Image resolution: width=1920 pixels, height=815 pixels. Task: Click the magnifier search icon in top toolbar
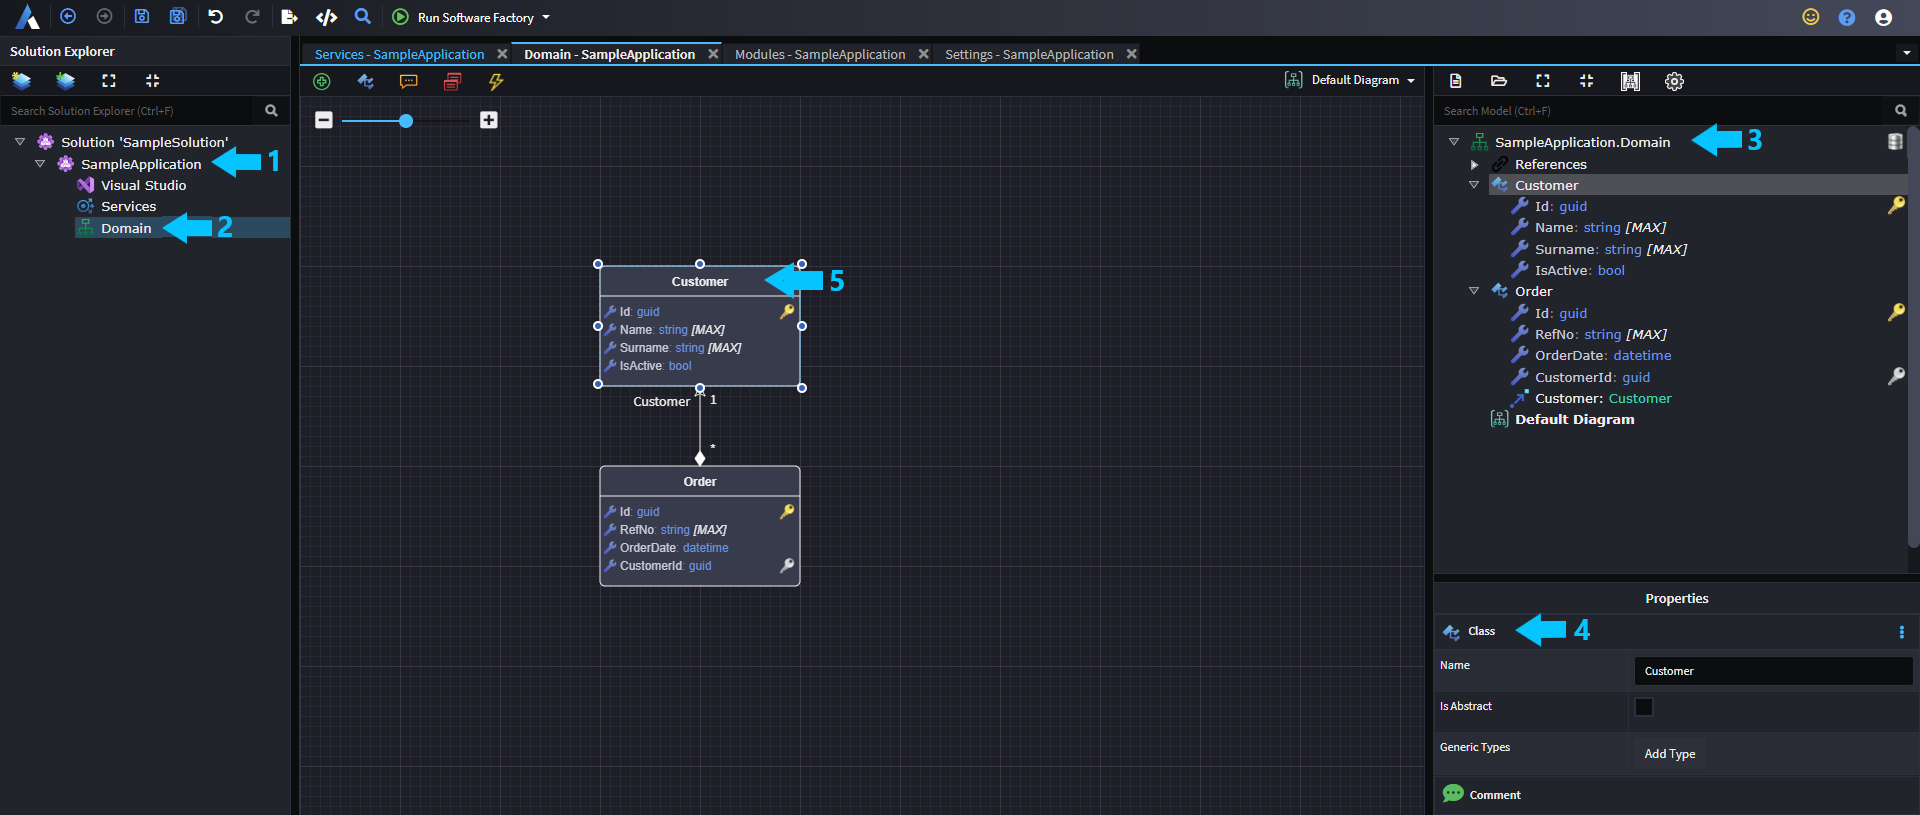363,17
